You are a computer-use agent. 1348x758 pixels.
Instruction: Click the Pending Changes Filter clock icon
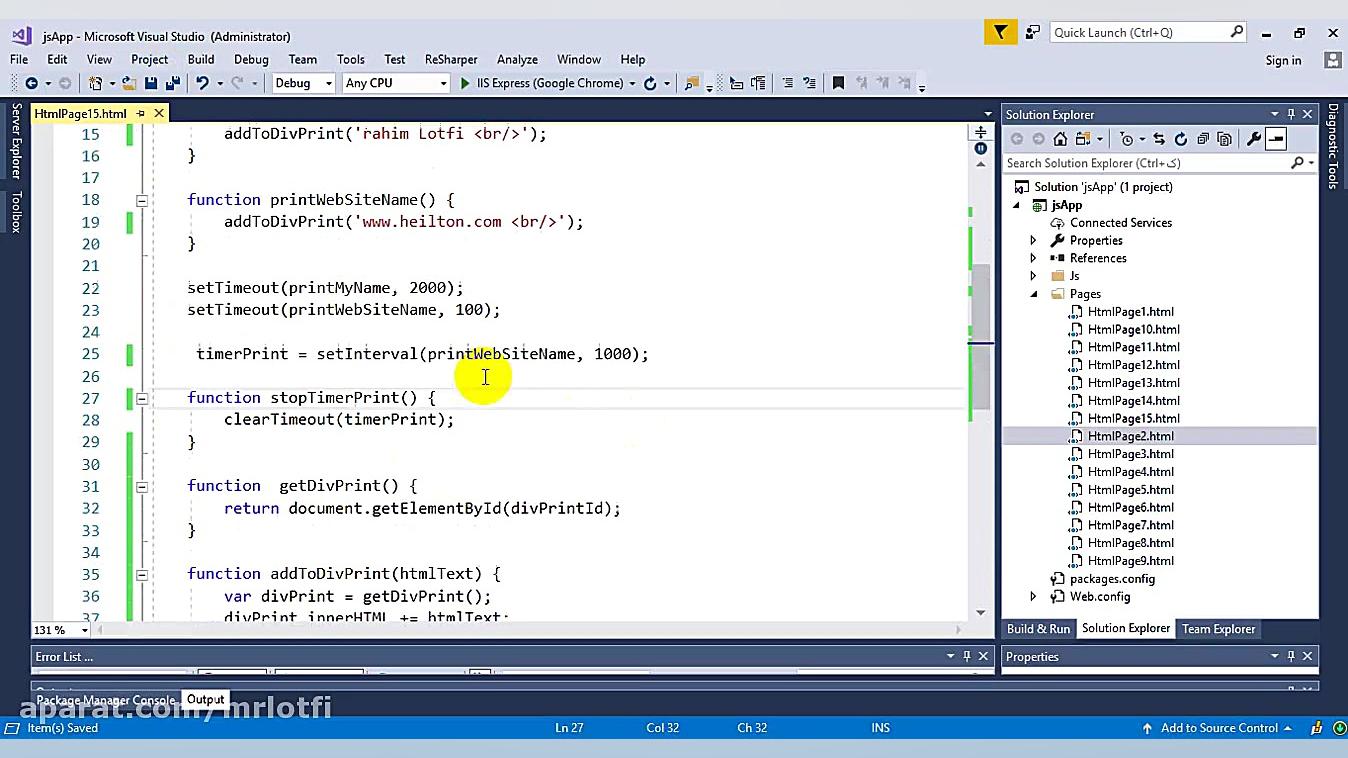(x=1127, y=139)
